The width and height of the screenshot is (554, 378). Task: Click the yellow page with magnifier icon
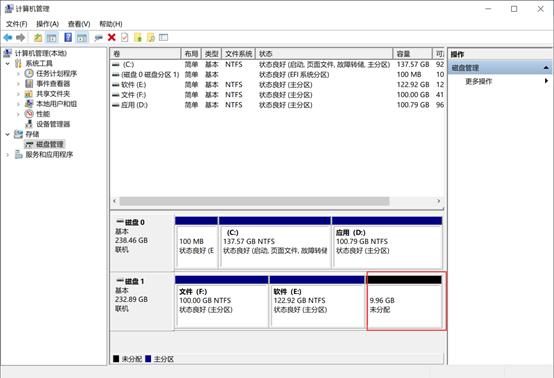pos(151,37)
